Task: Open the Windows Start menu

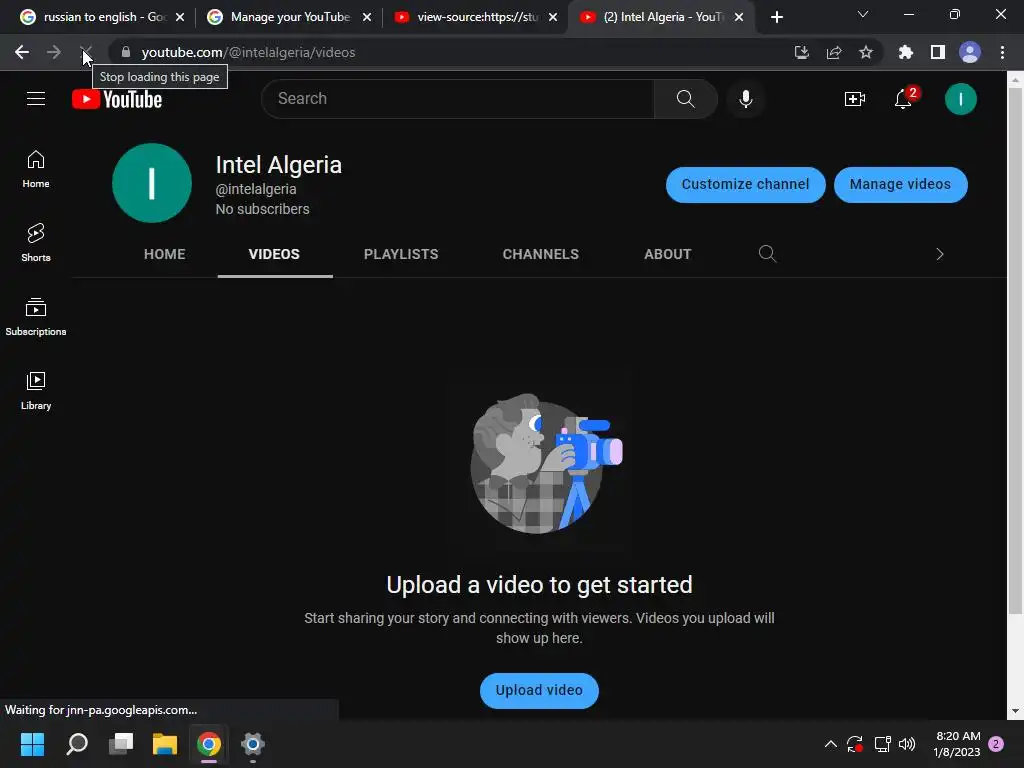Action: [x=33, y=744]
